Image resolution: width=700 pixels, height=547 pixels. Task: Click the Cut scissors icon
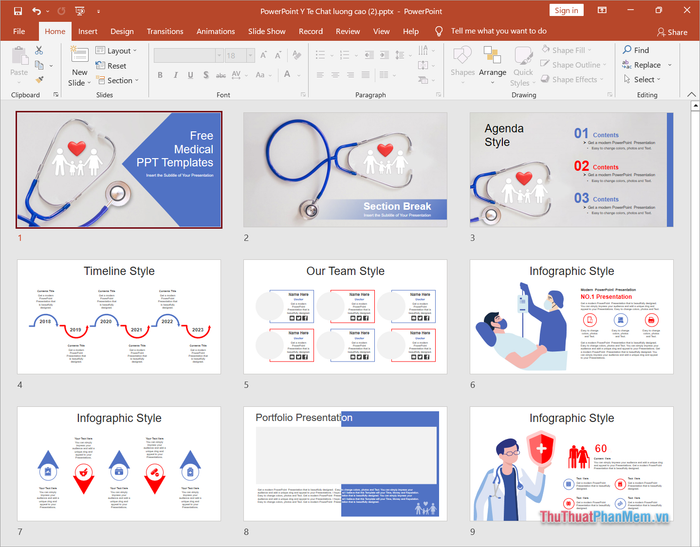click(39, 50)
